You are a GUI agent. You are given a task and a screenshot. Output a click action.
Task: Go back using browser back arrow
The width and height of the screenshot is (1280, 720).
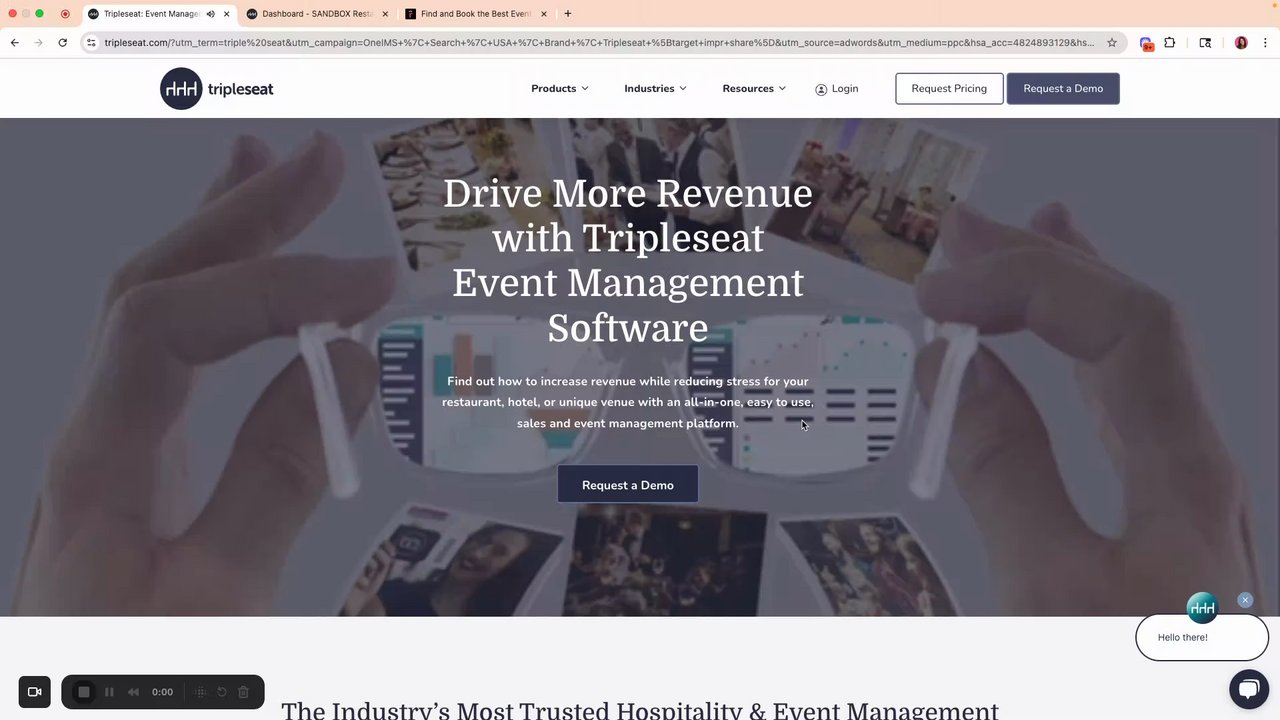(15, 43)
